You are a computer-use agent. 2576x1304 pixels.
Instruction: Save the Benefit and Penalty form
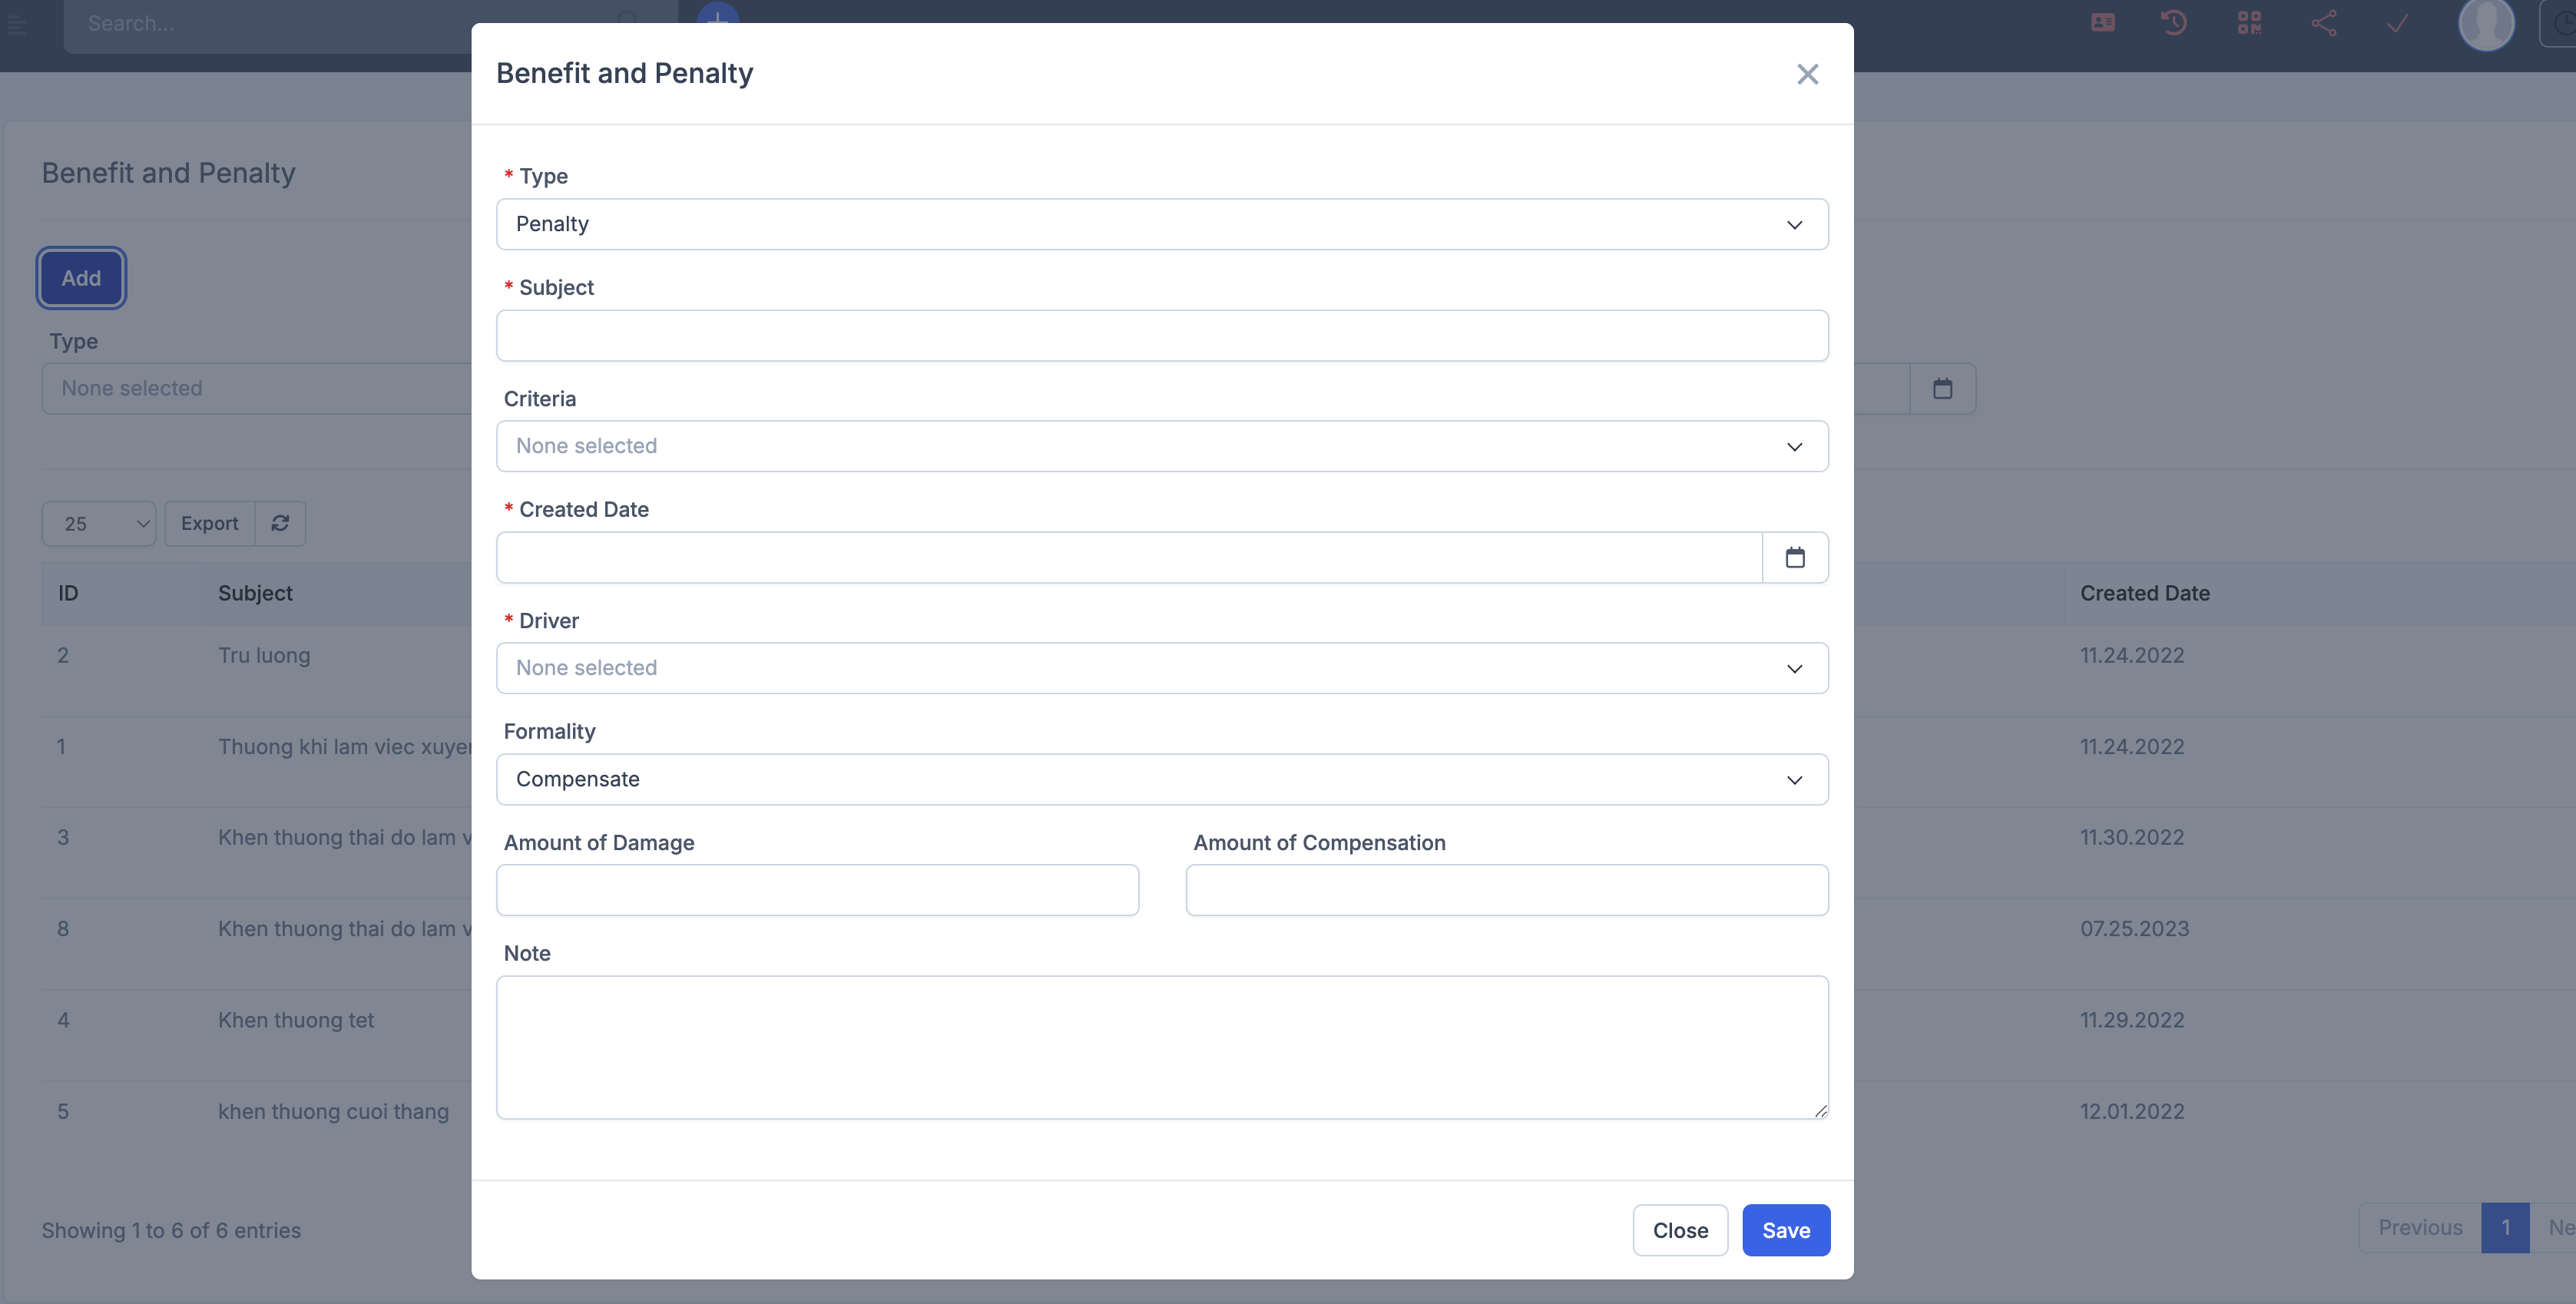click(1785, 1230)
